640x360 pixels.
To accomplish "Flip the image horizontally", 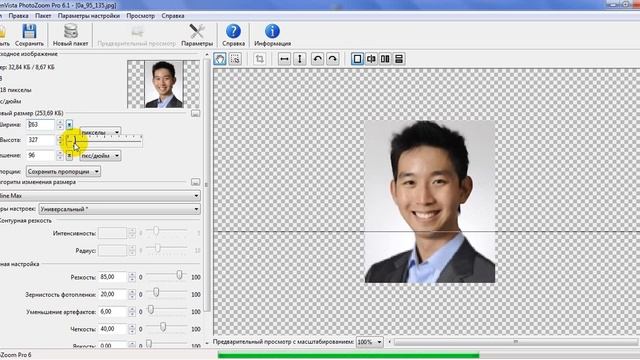I will tap(284, 59).
